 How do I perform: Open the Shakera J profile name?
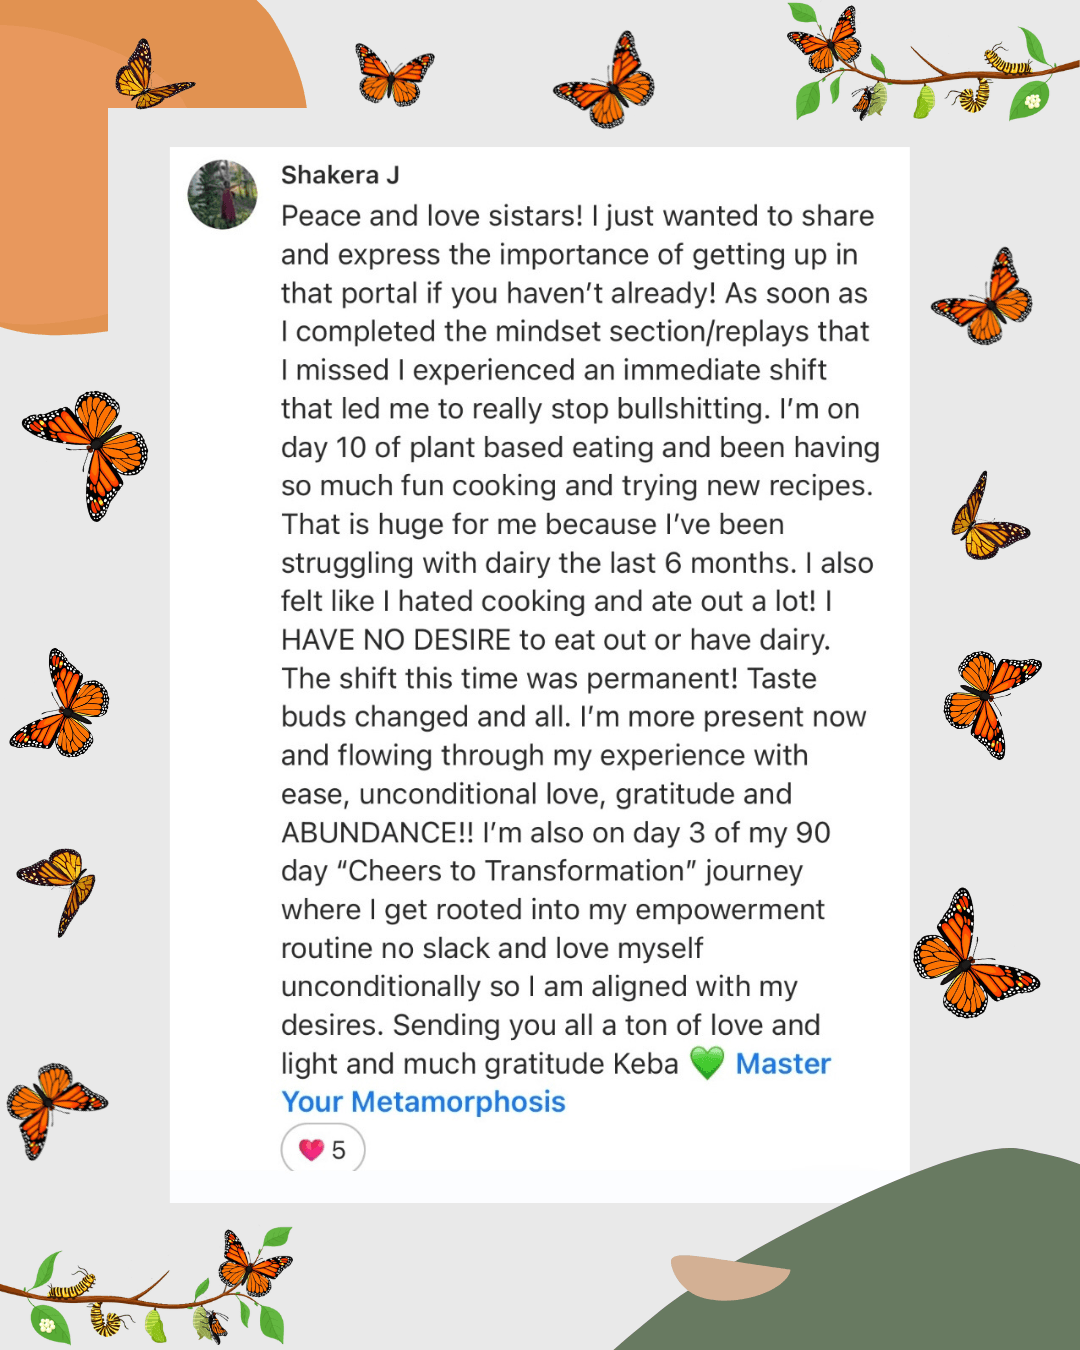click(x=340, y=175)
